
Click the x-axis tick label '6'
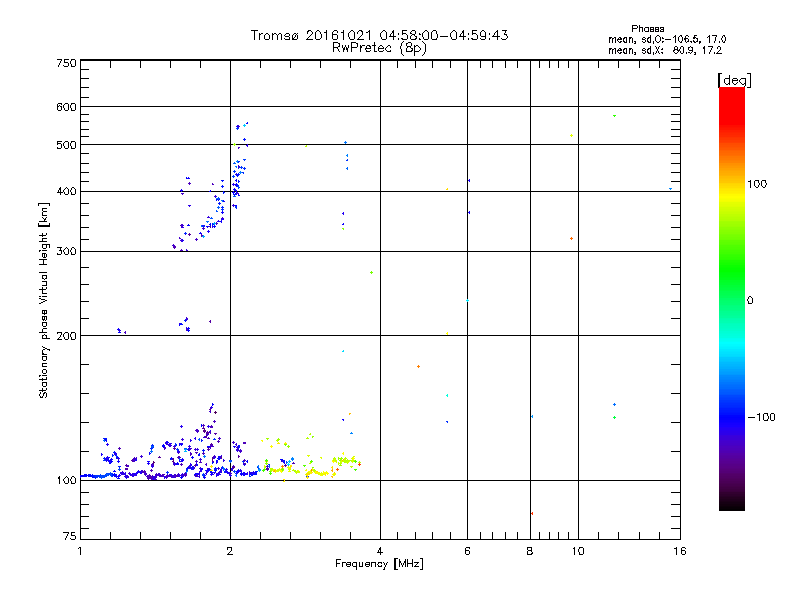point(467,551)
